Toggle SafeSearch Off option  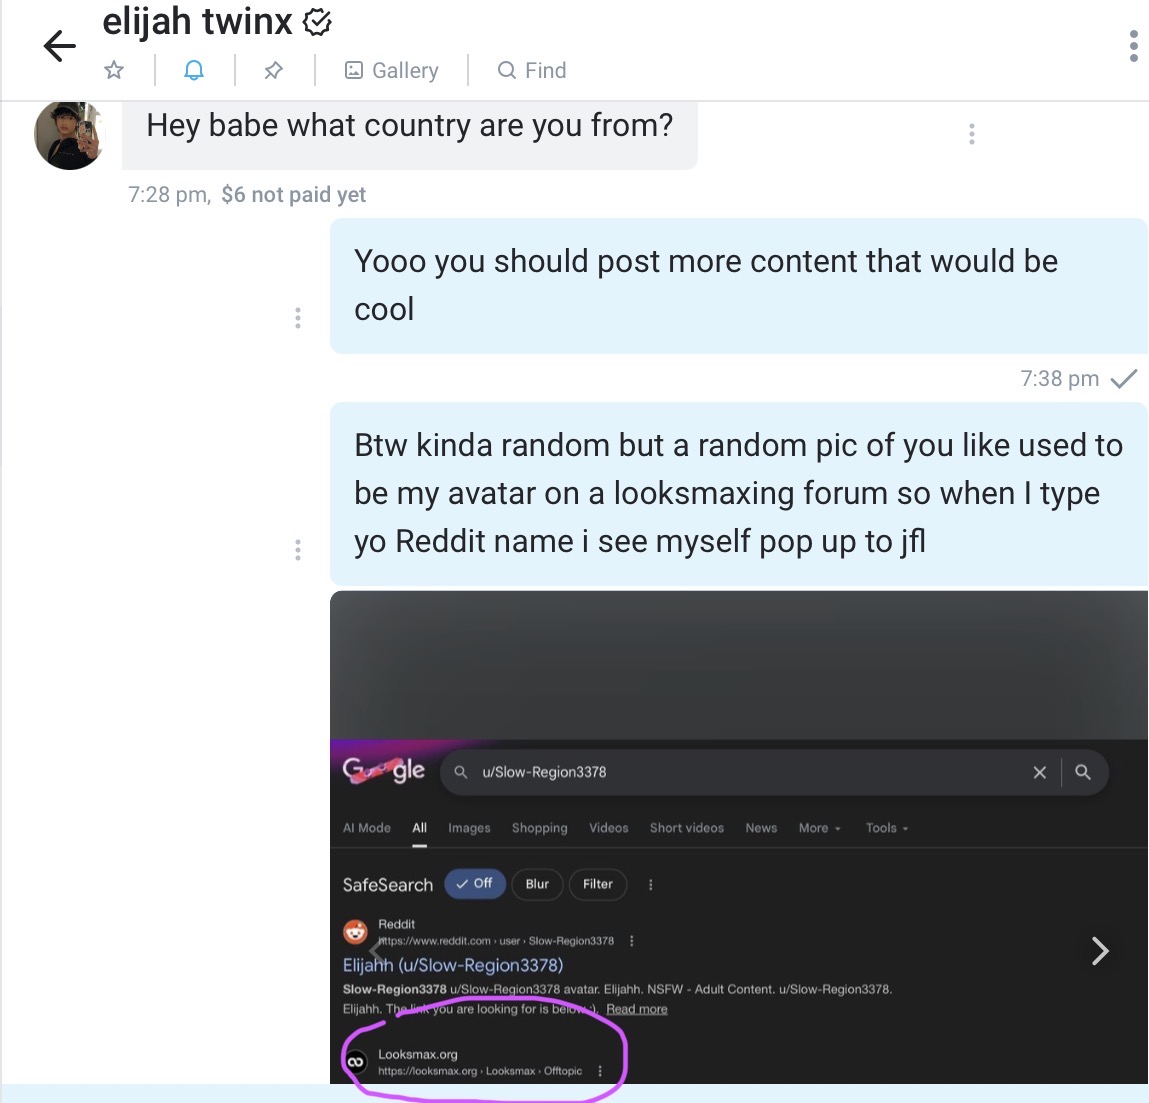pyautogui.click(x=475, y=884)
